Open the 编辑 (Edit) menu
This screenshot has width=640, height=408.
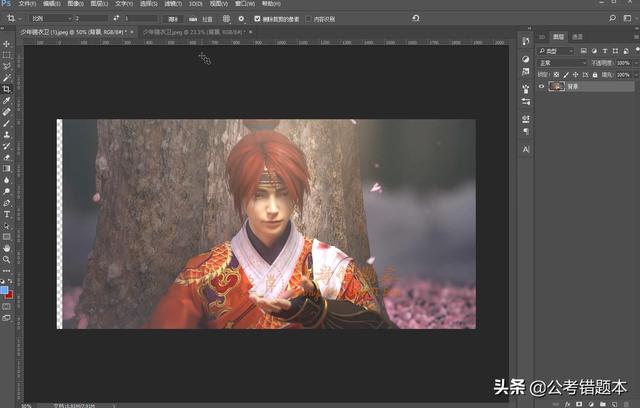pyautogui.click(x=51, y=4)
